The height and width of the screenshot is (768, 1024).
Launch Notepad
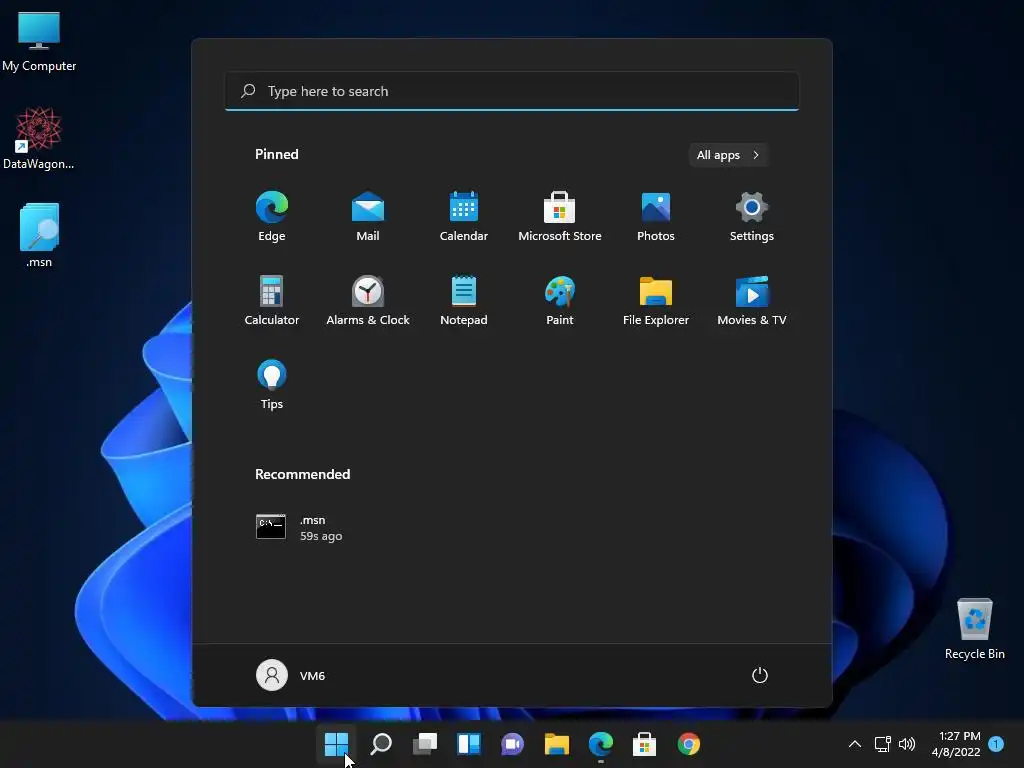click(464, 300)
